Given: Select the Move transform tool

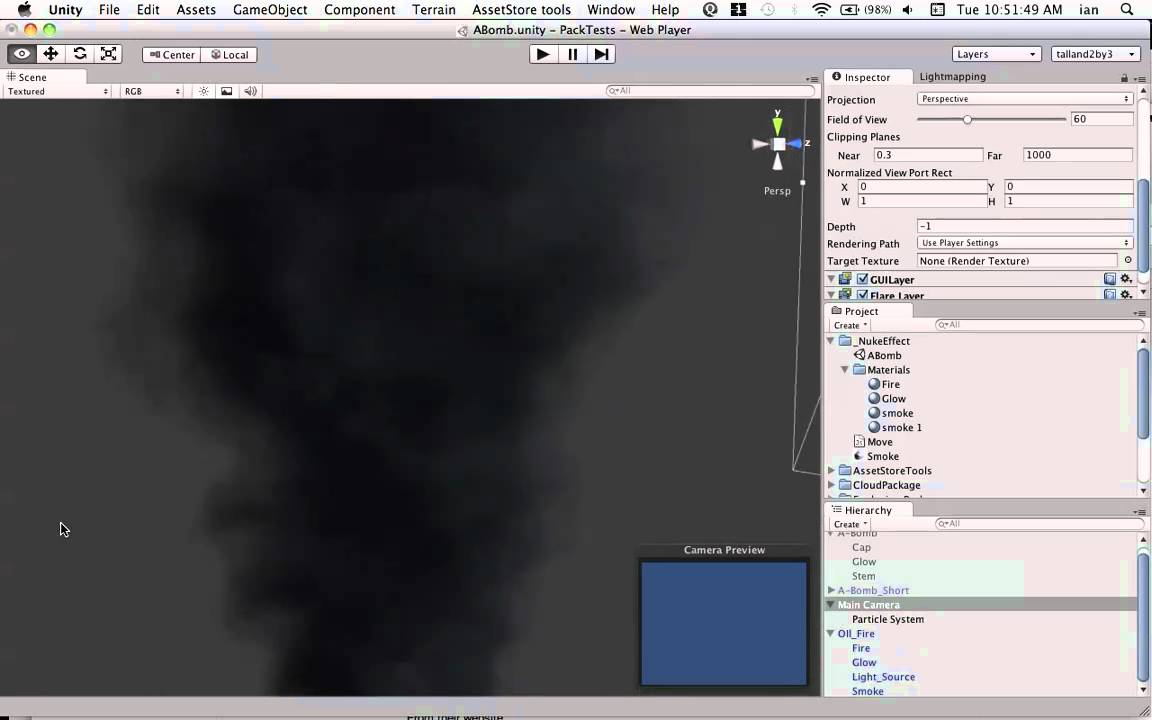Looking at the screenshot, I should click(x=51, y=54).
